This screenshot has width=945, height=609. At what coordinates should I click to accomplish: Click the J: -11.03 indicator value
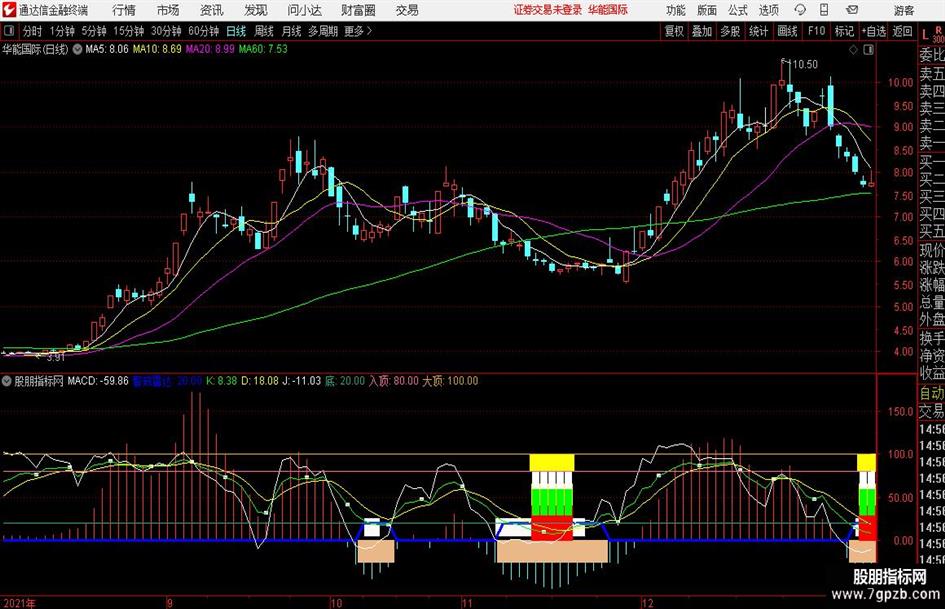click(x=301, y=381)
